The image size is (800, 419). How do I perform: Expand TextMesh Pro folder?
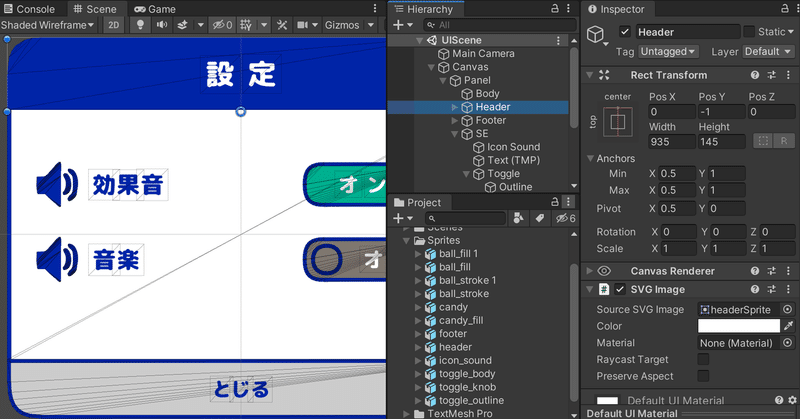pos(407,414)
